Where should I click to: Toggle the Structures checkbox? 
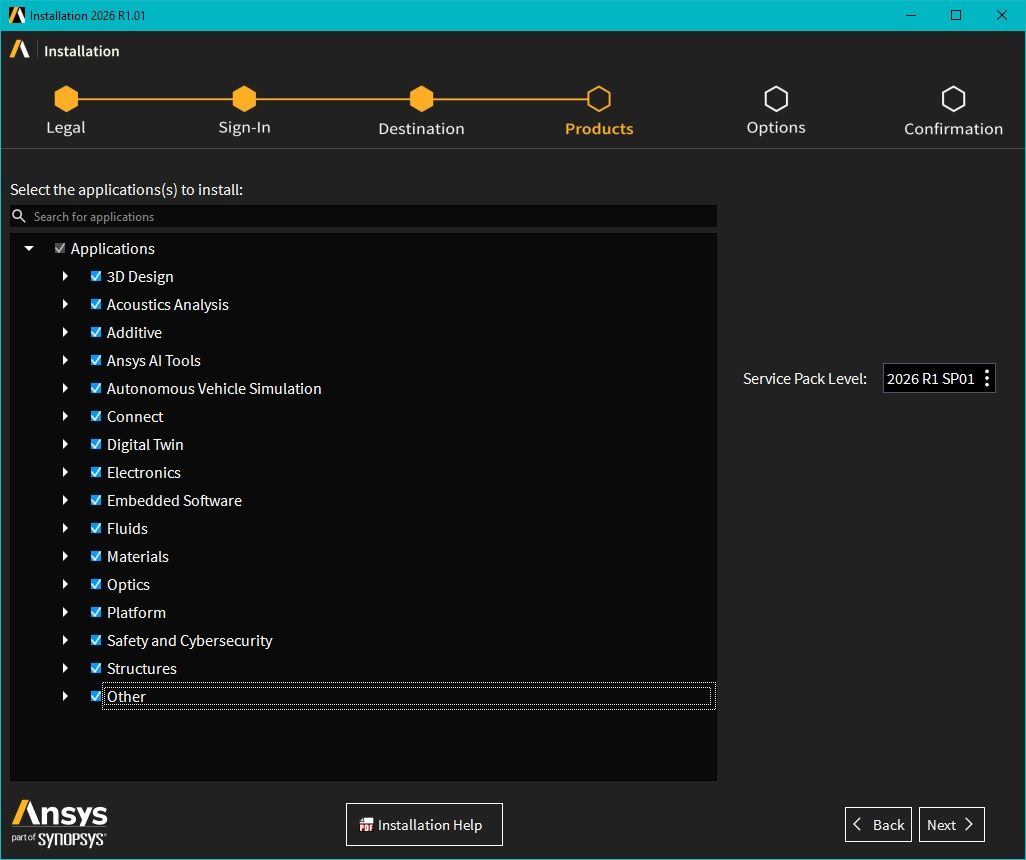(x=96, y=668)
